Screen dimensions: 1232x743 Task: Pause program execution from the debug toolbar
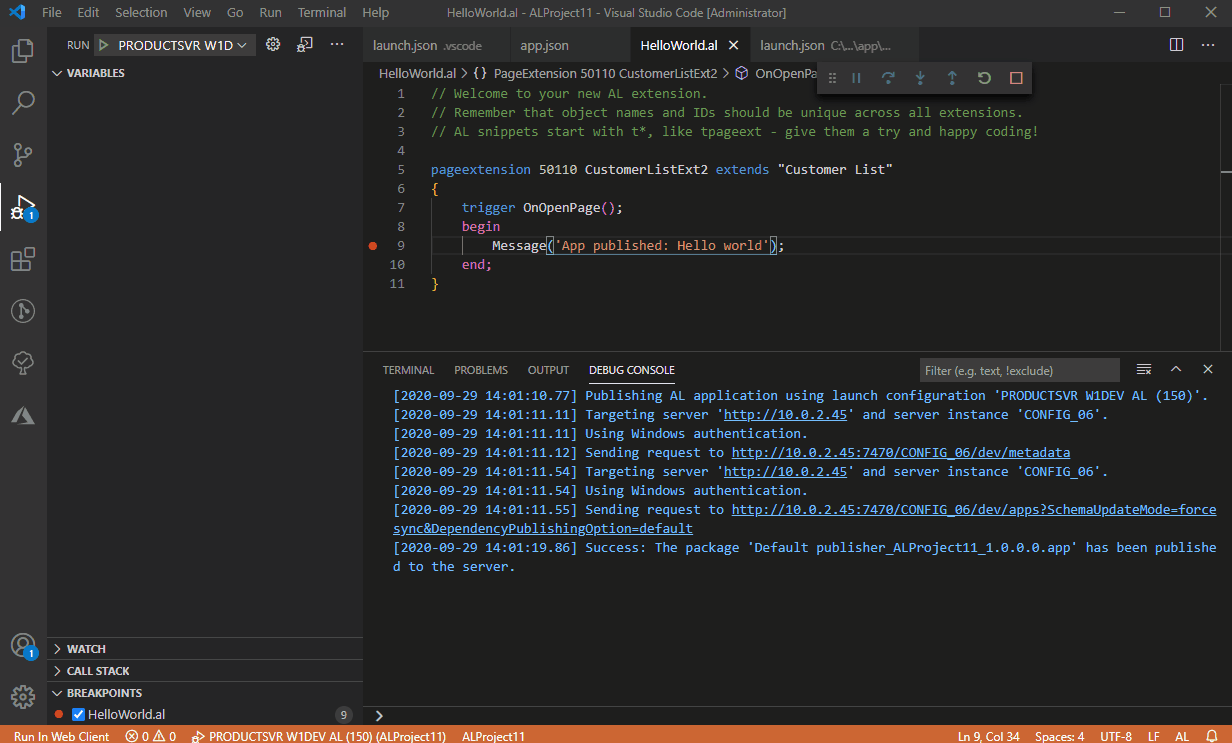856,77
